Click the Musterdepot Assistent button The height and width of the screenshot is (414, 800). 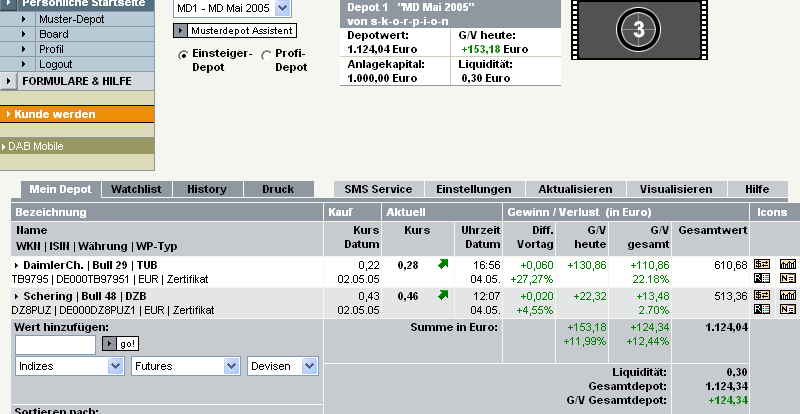(x=235, y=31)
